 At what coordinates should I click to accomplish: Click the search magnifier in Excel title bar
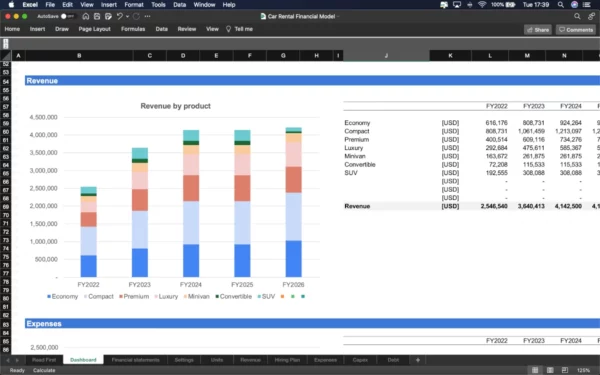(577, 16)
